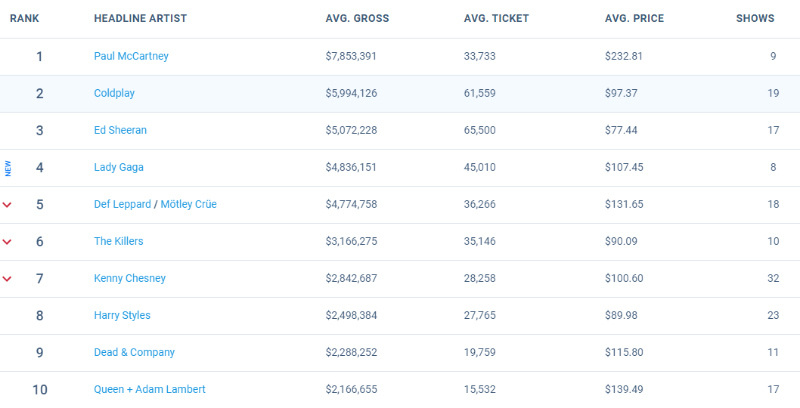Click the 65,500 ticket count

480,130
